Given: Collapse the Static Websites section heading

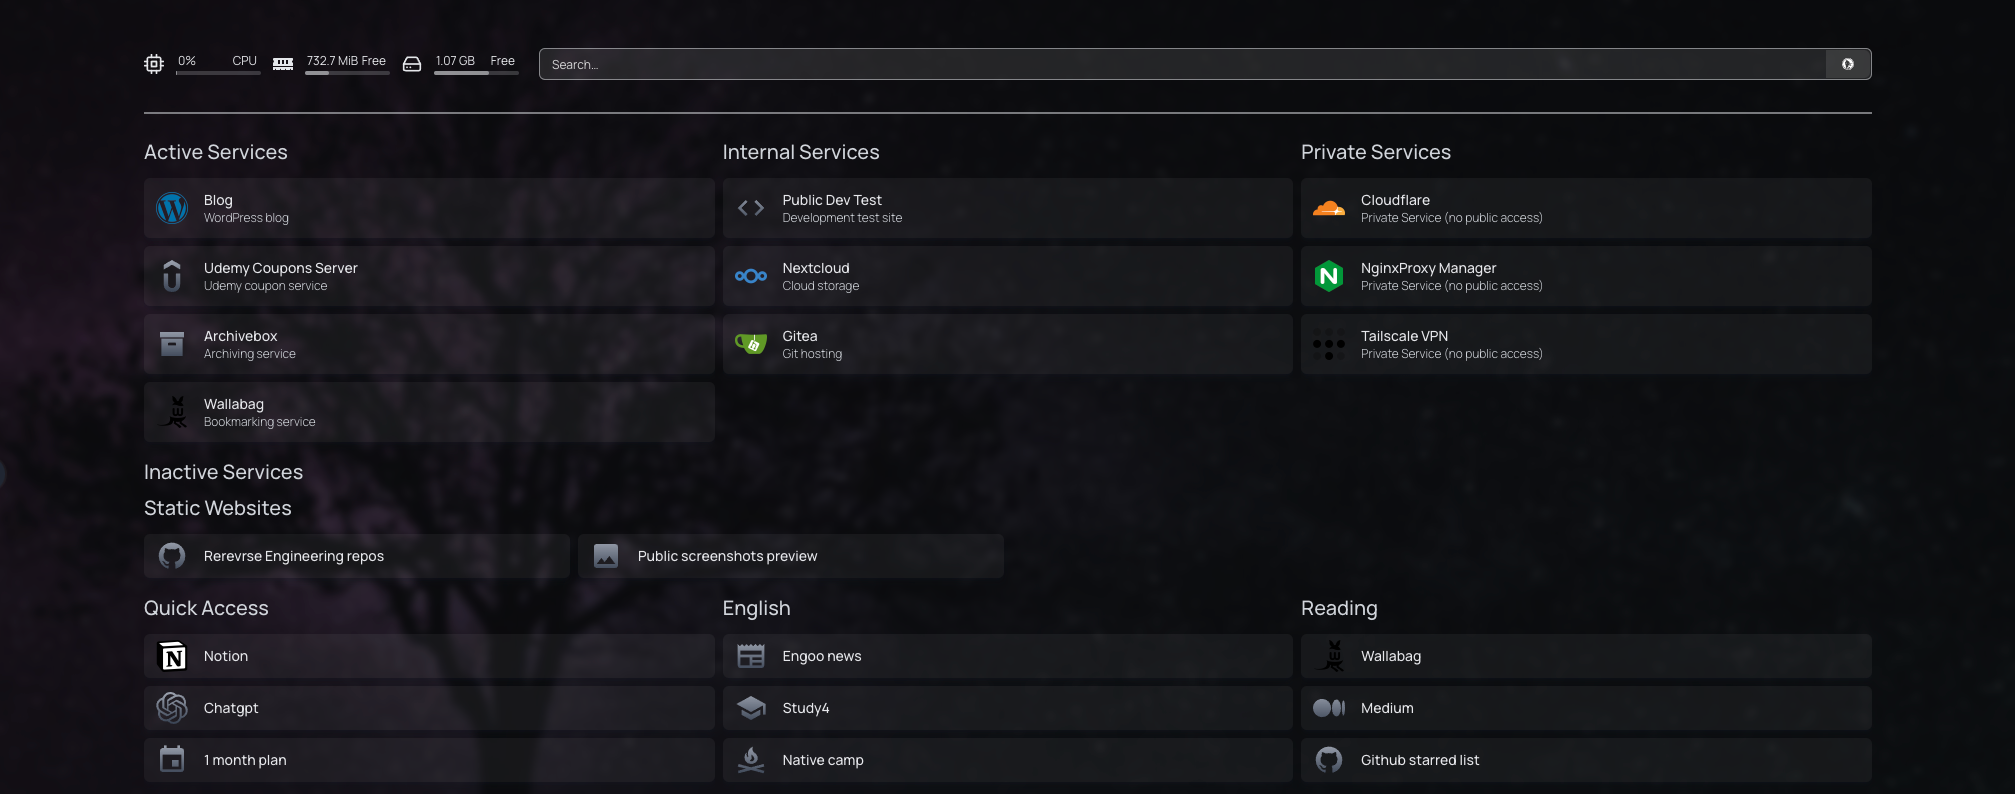Looking at the screenshot, I should (218, 508).
